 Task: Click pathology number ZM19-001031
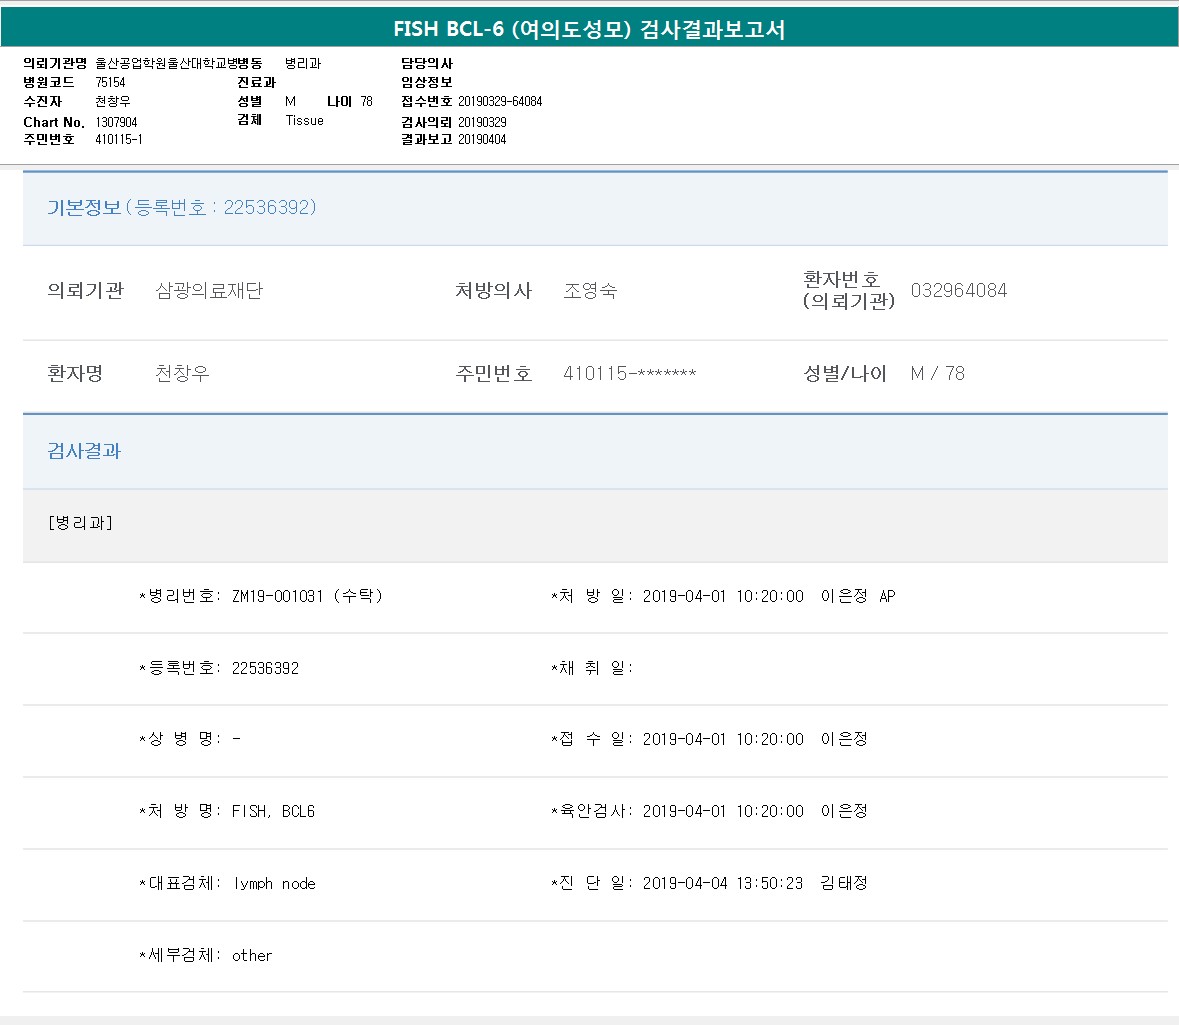tap(277, 596)
